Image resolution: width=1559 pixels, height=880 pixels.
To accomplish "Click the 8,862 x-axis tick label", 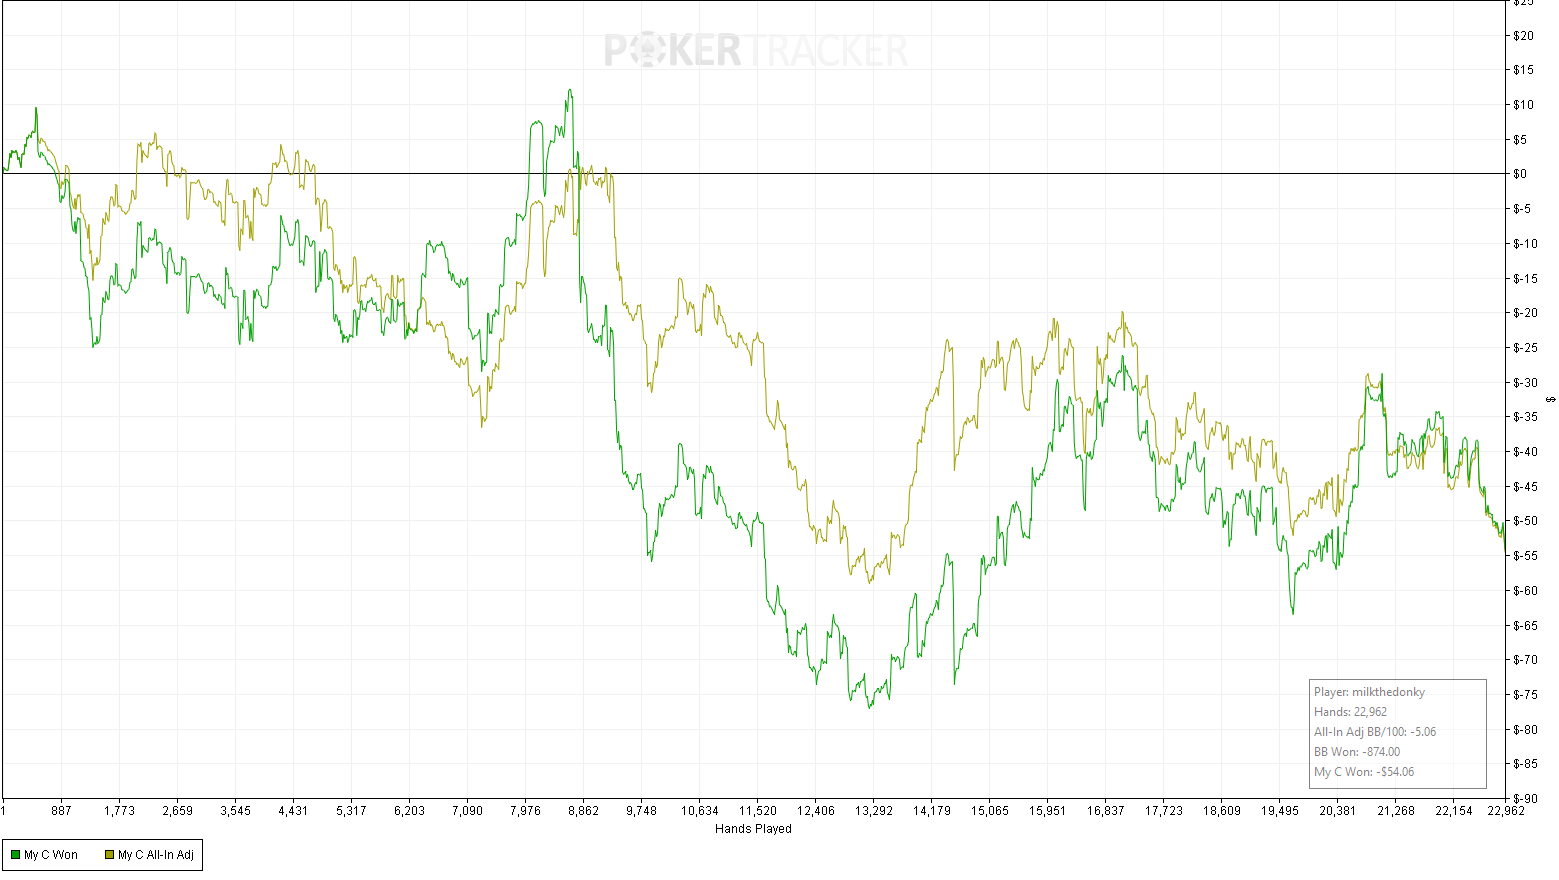I will point(583,811).
